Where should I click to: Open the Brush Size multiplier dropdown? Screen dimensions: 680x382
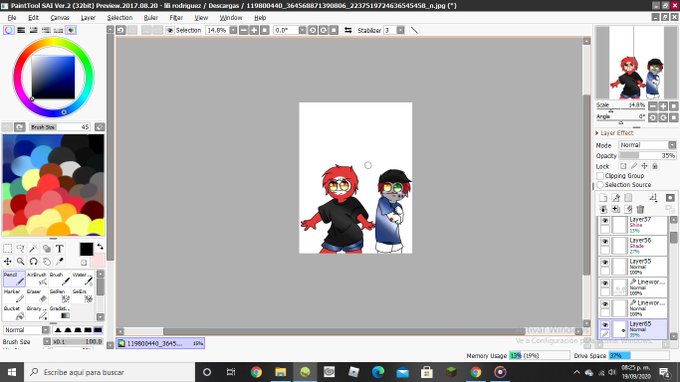(x=47, y=342)
